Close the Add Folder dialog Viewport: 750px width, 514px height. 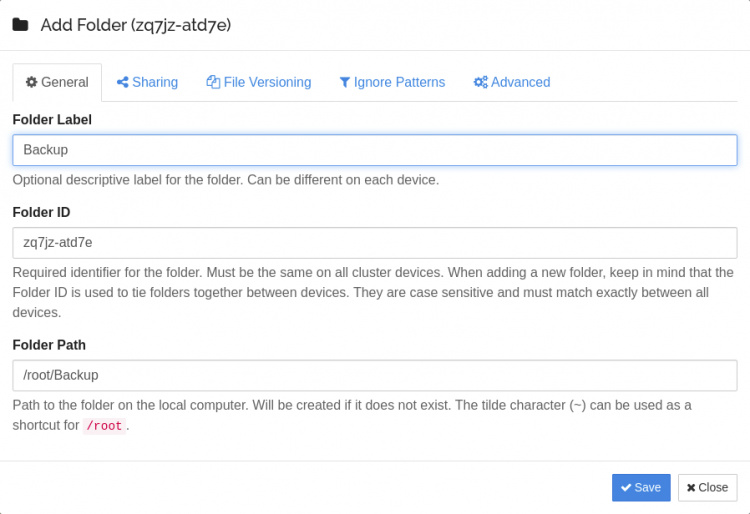click(707, 487)
